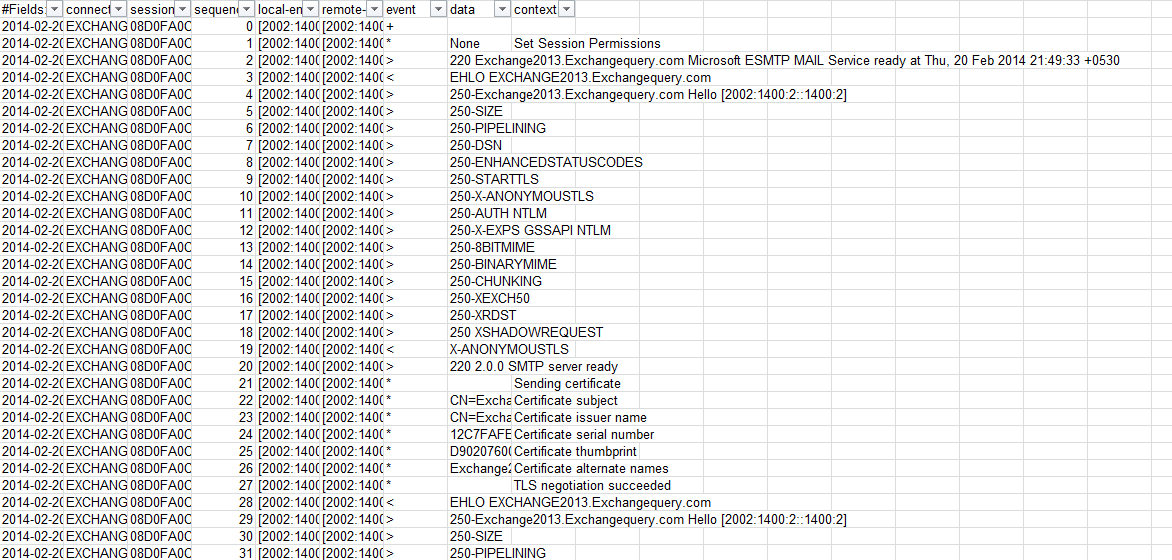Click the 'None' data cell
This screenshot has width=1172, height=560.
tap(465, 43)
